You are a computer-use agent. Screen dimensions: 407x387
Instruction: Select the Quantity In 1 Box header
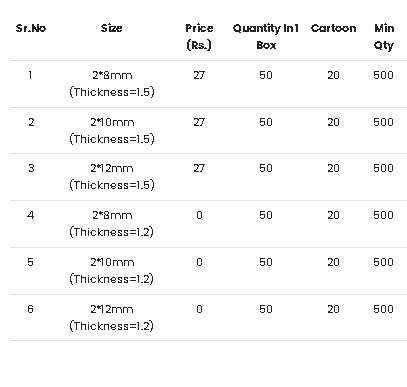[x=266, y=37]
